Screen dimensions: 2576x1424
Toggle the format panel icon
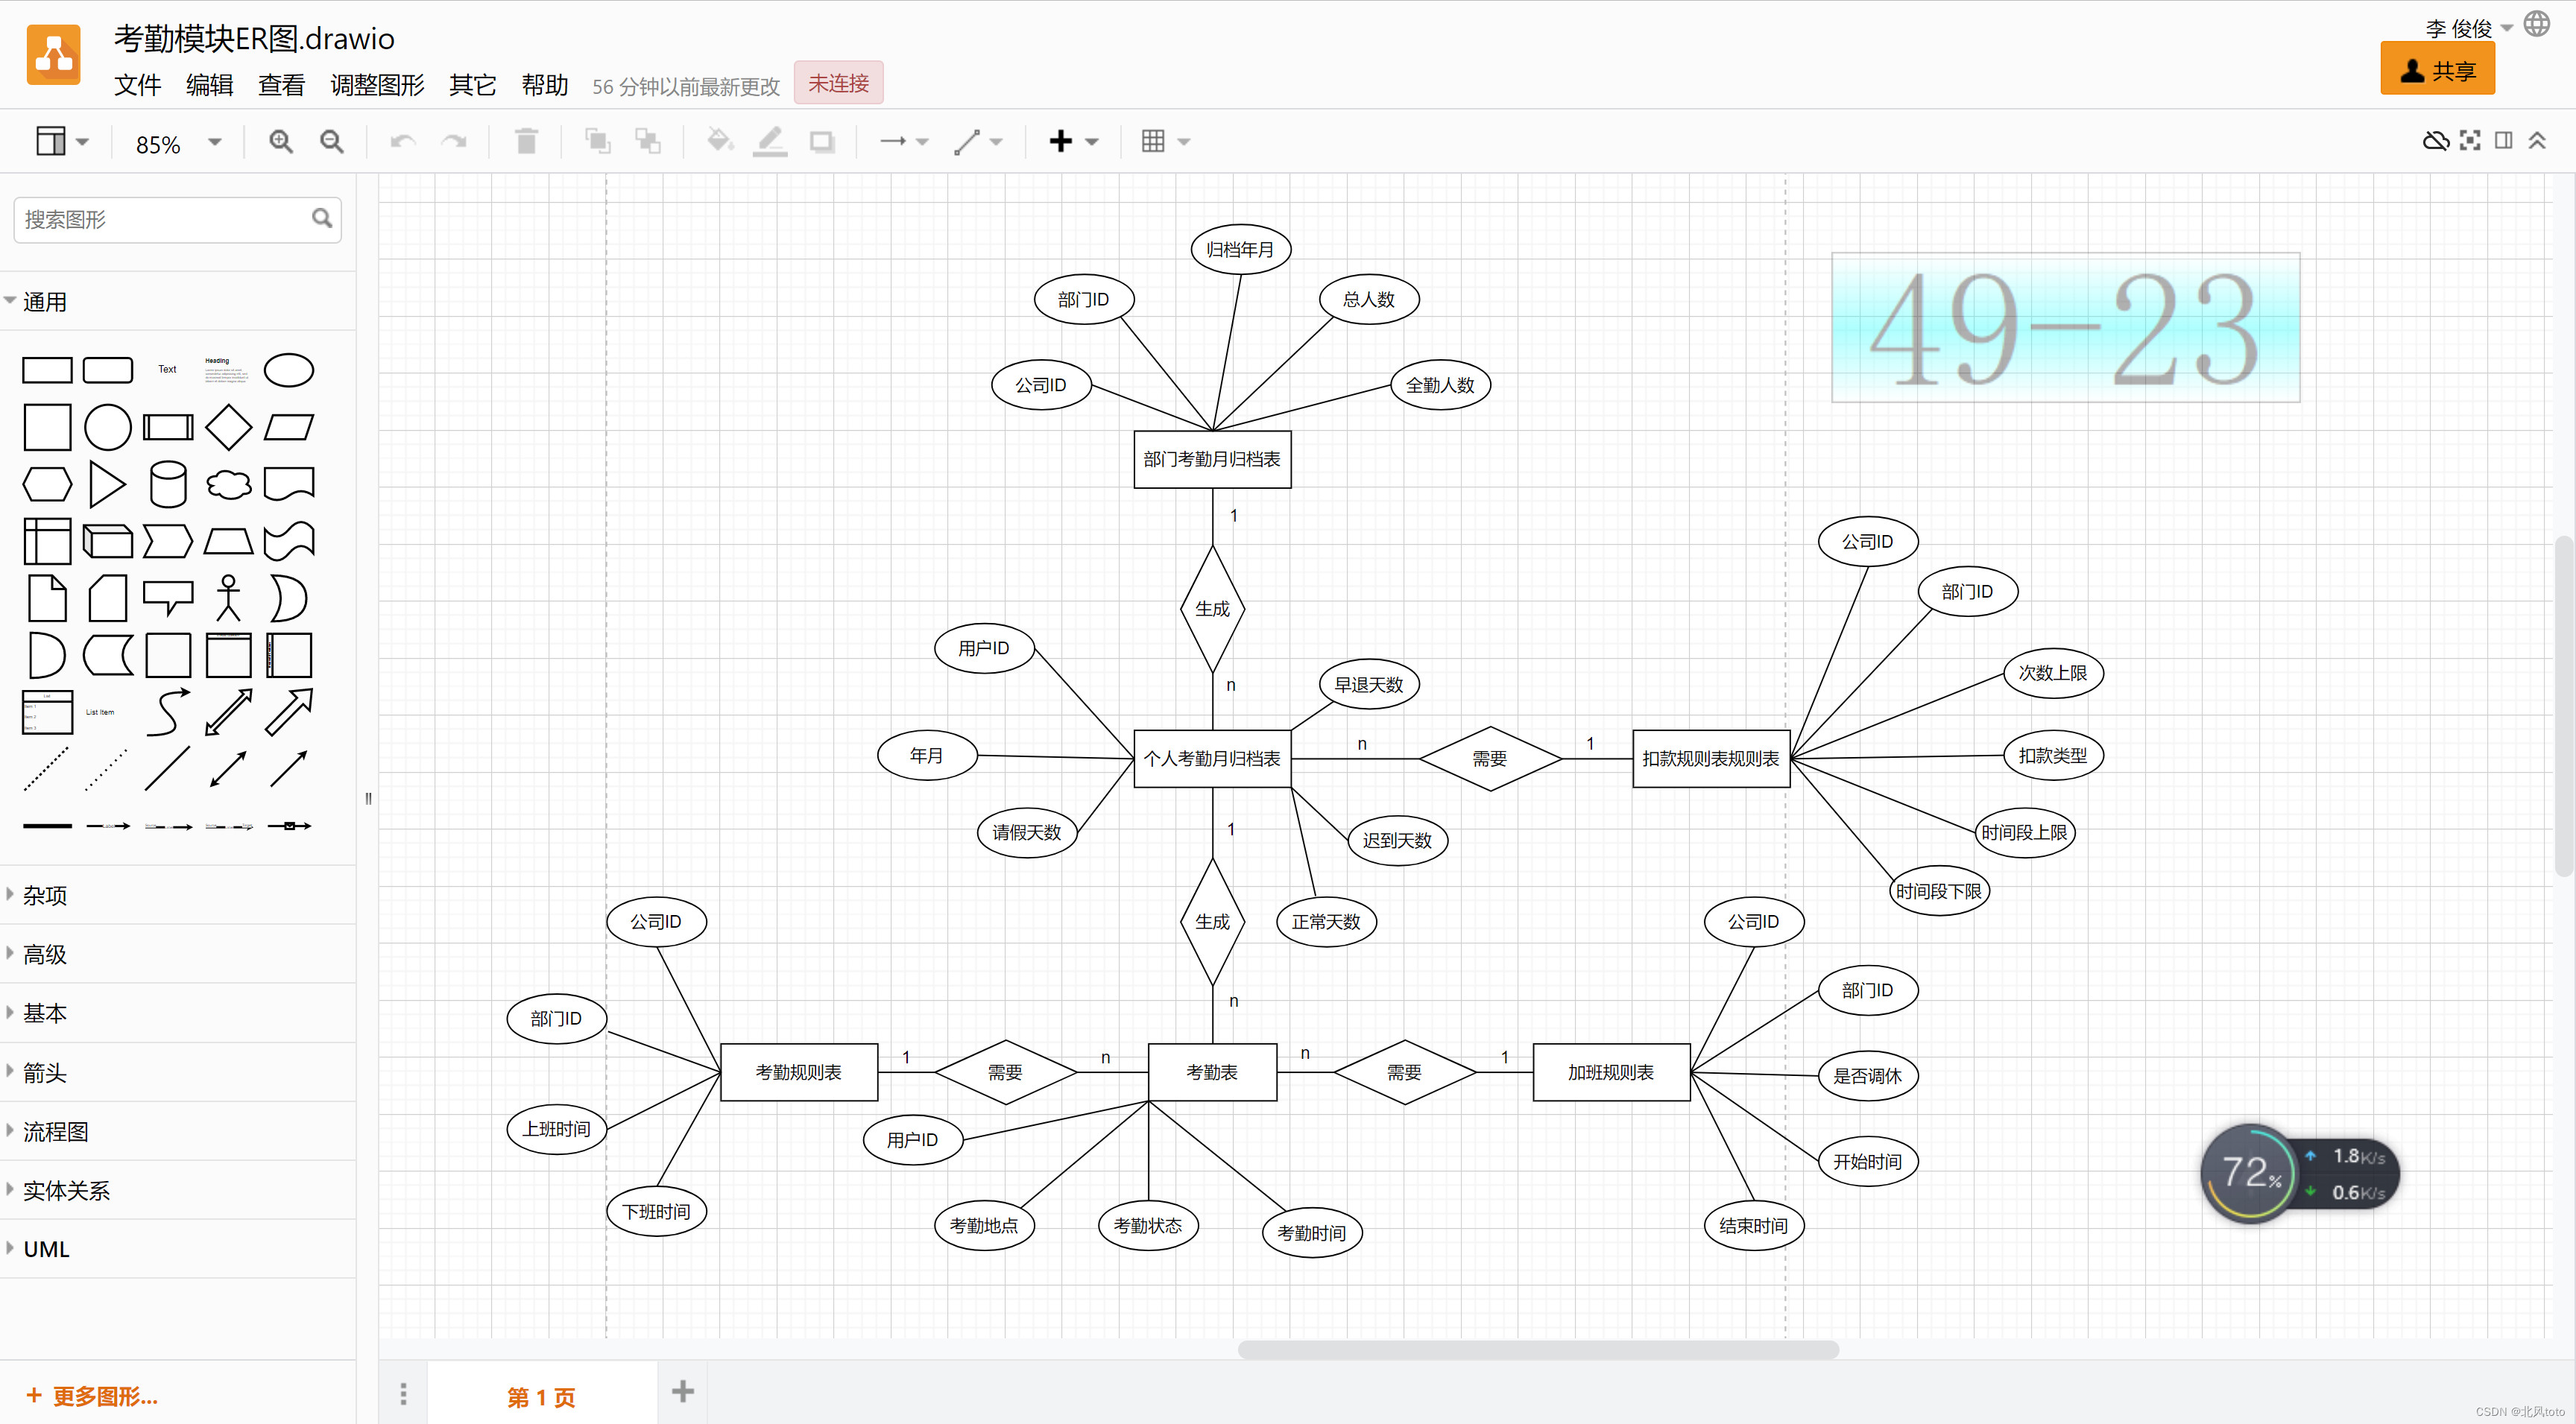point(2503,141)
